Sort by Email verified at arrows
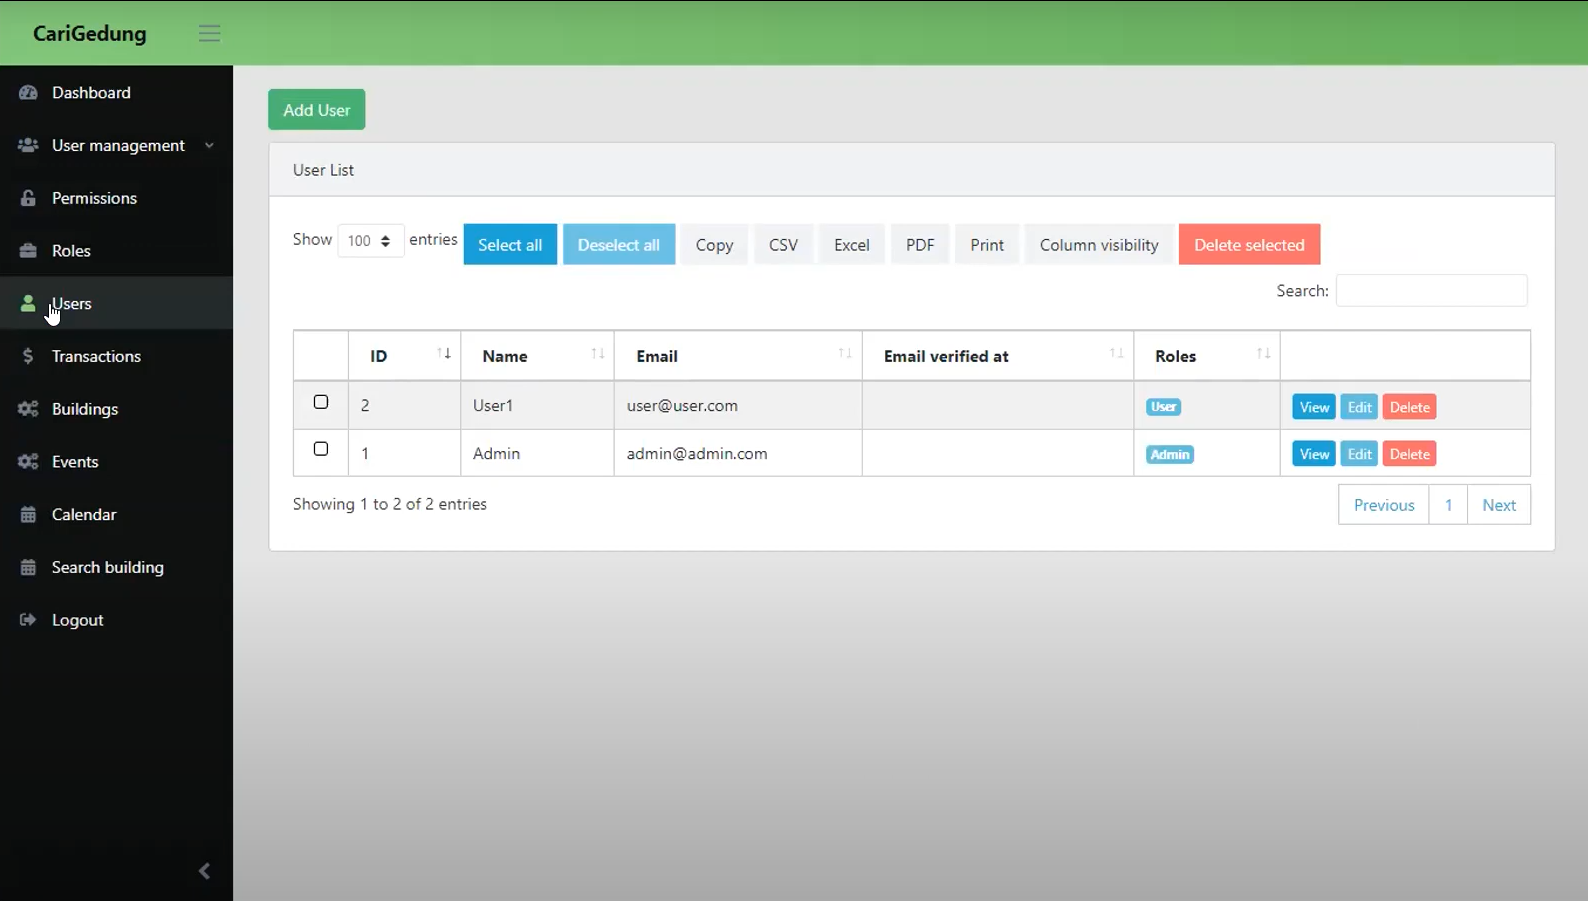Screen dimensions: 1588x901 (1117, 354)
